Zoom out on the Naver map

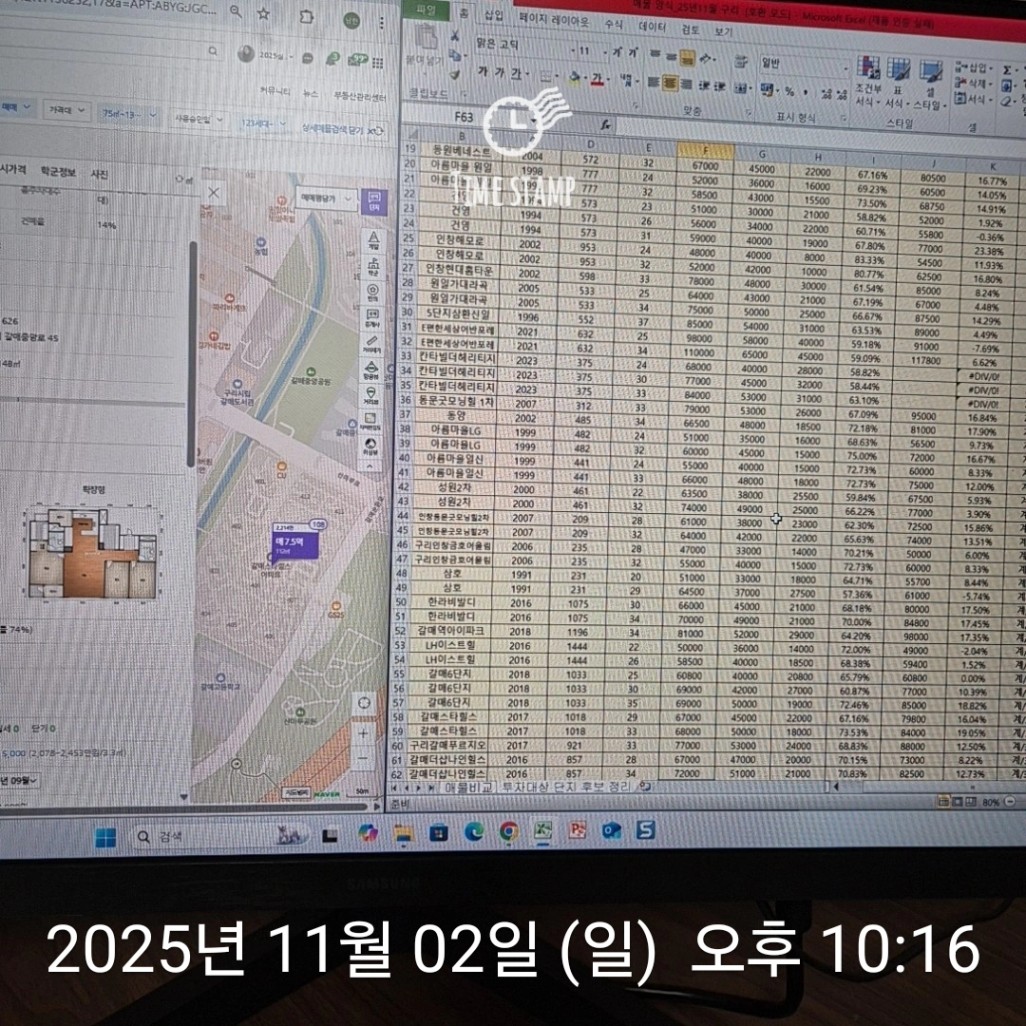click(363, 759)
